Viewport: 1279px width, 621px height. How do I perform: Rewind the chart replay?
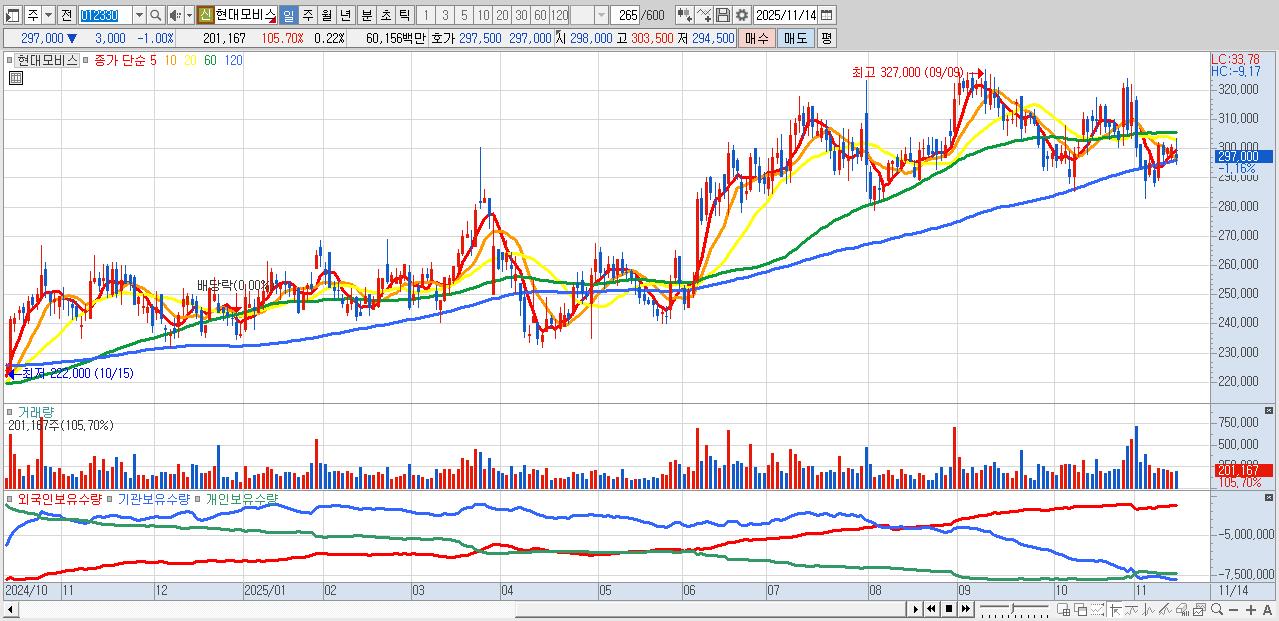tap(931, 609)
